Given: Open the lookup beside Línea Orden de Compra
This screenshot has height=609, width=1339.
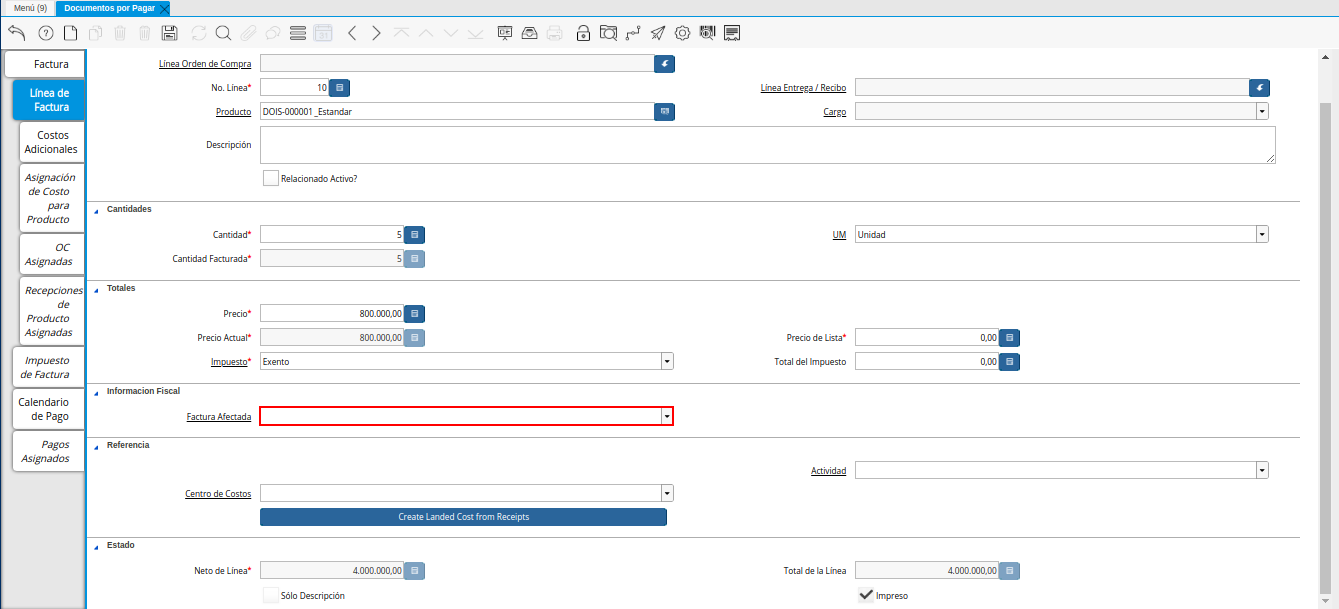Looking at the screenshot, I should (665, 64).
